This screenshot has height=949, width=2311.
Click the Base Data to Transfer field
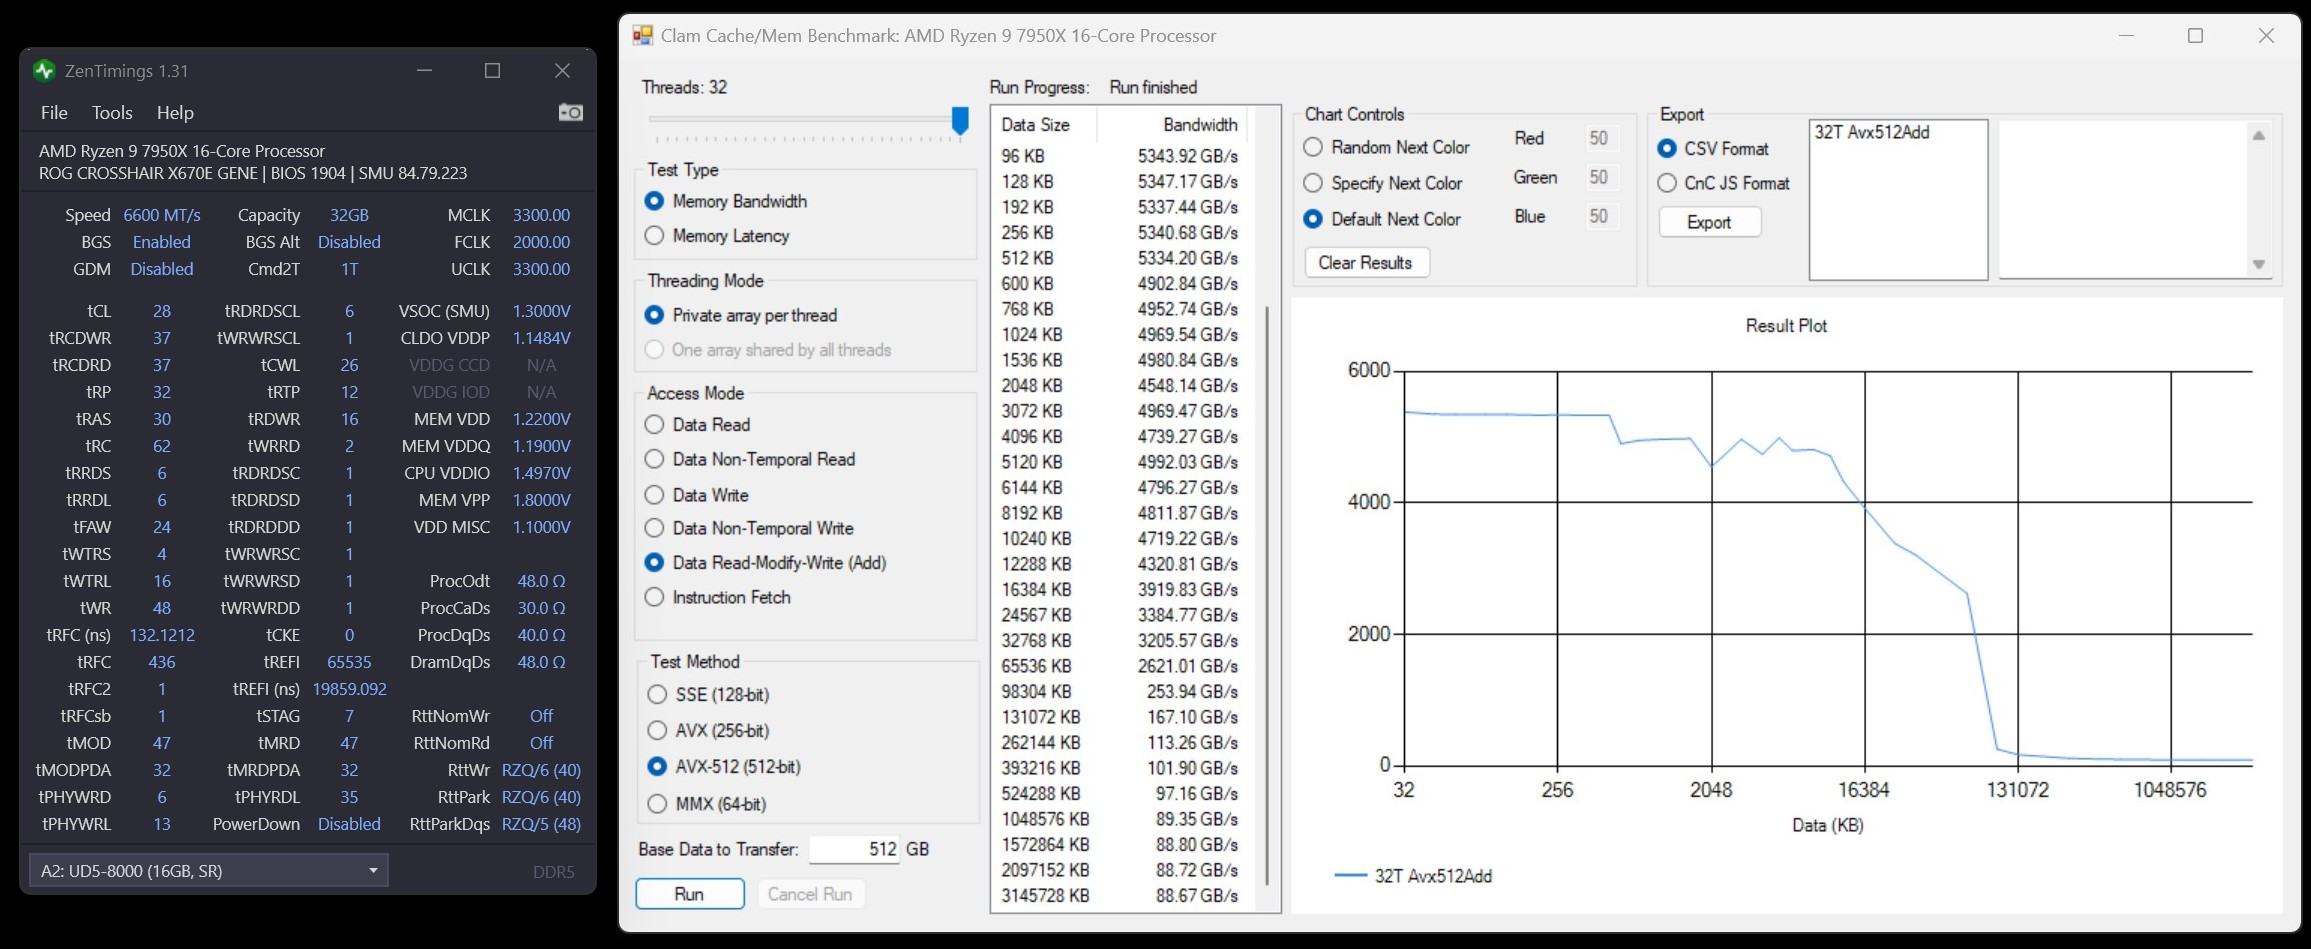854,849
